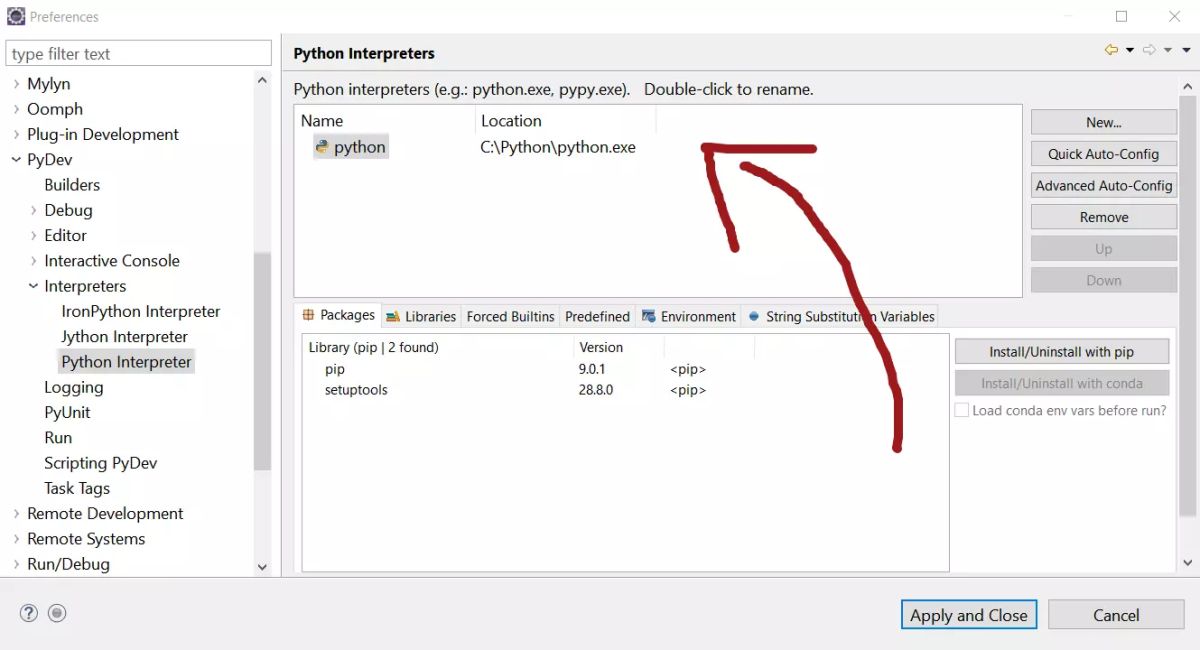This screenshot has height=650, width=1200.
Task: Select Jython Interpreter tree item
Action: (124, 336)
